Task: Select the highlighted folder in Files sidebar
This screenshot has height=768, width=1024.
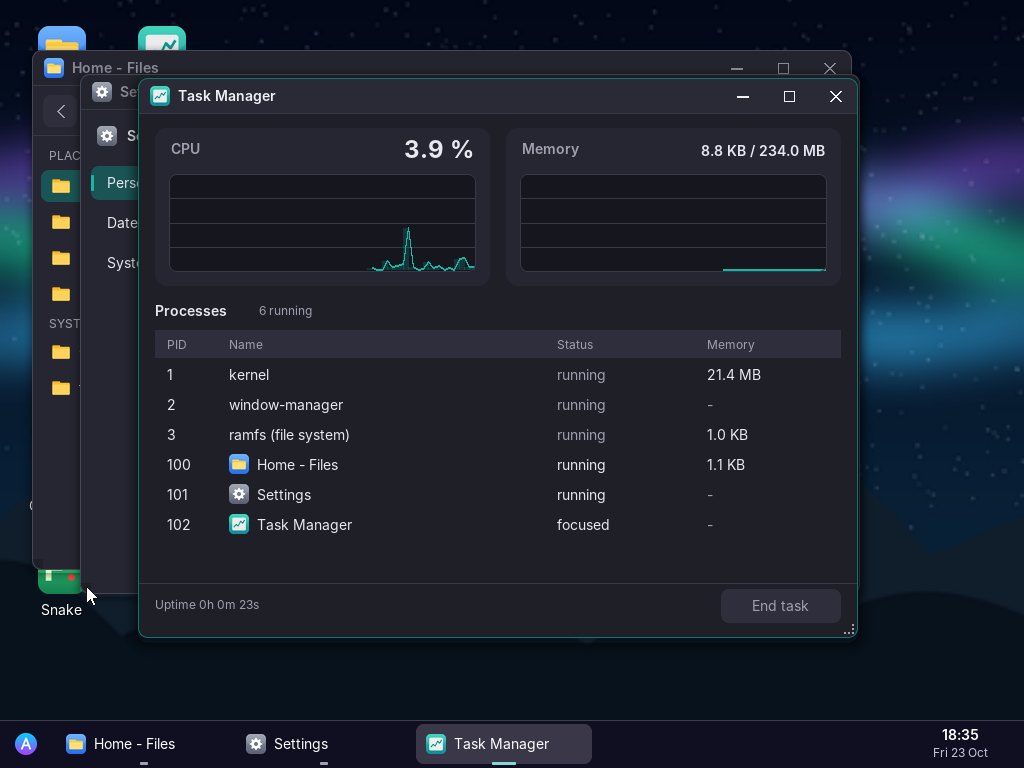Action: 61,186
